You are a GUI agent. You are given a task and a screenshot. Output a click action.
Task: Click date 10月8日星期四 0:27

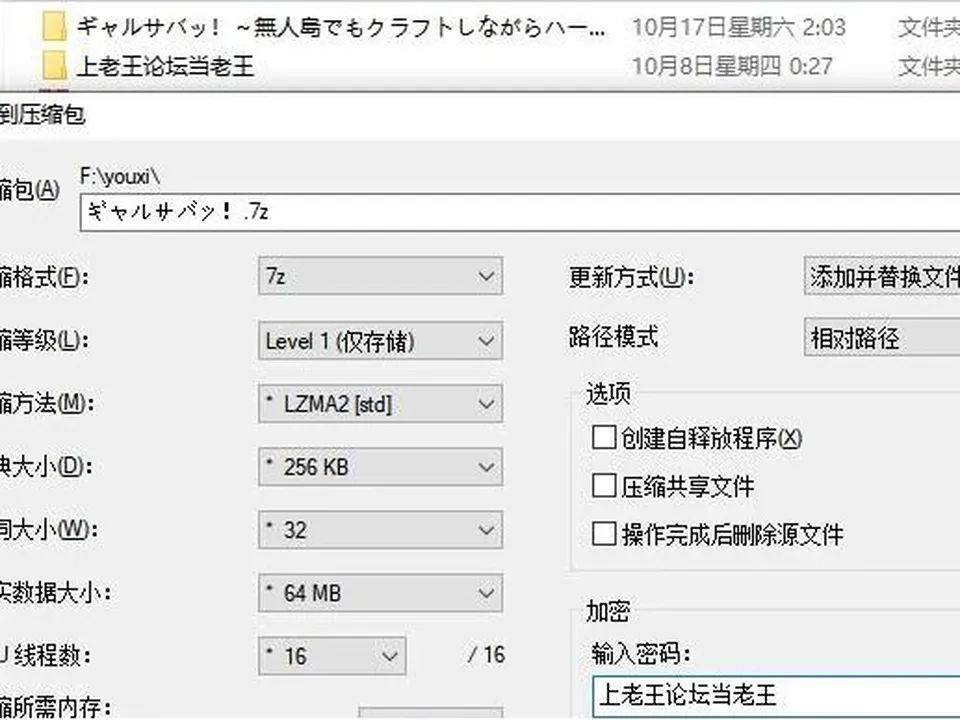[x=732, y=66]
